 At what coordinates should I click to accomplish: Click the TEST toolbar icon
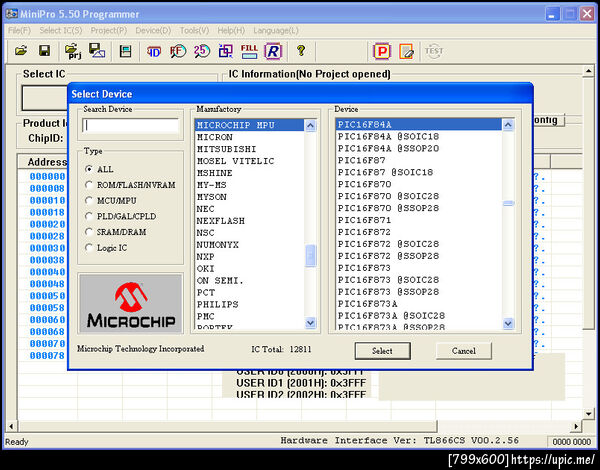click(x=434, y=51)
